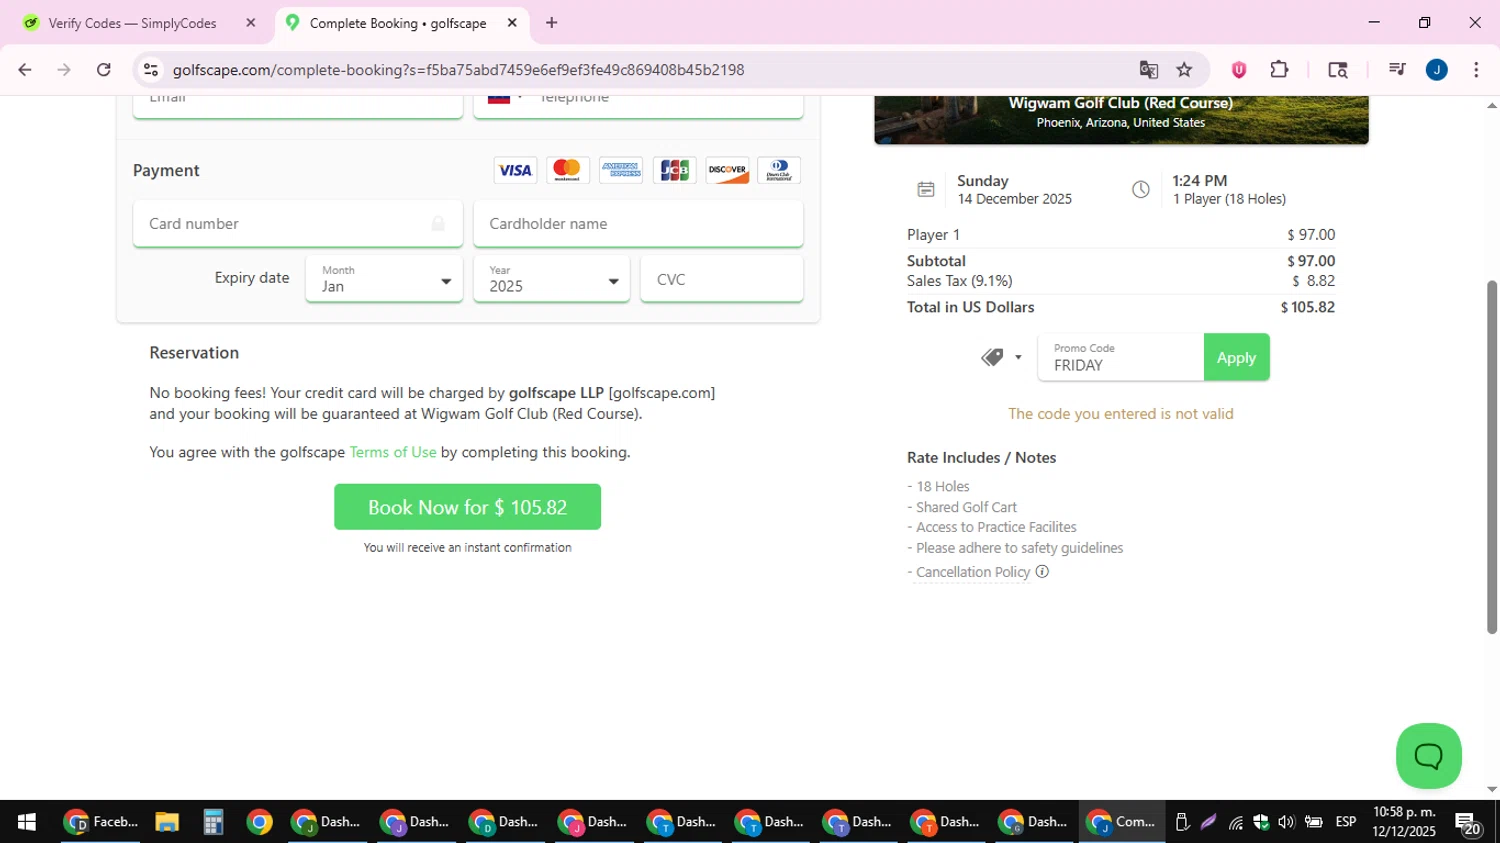
Task: Click the Wigwam Golf Club course image
Action: point(1121,120)
